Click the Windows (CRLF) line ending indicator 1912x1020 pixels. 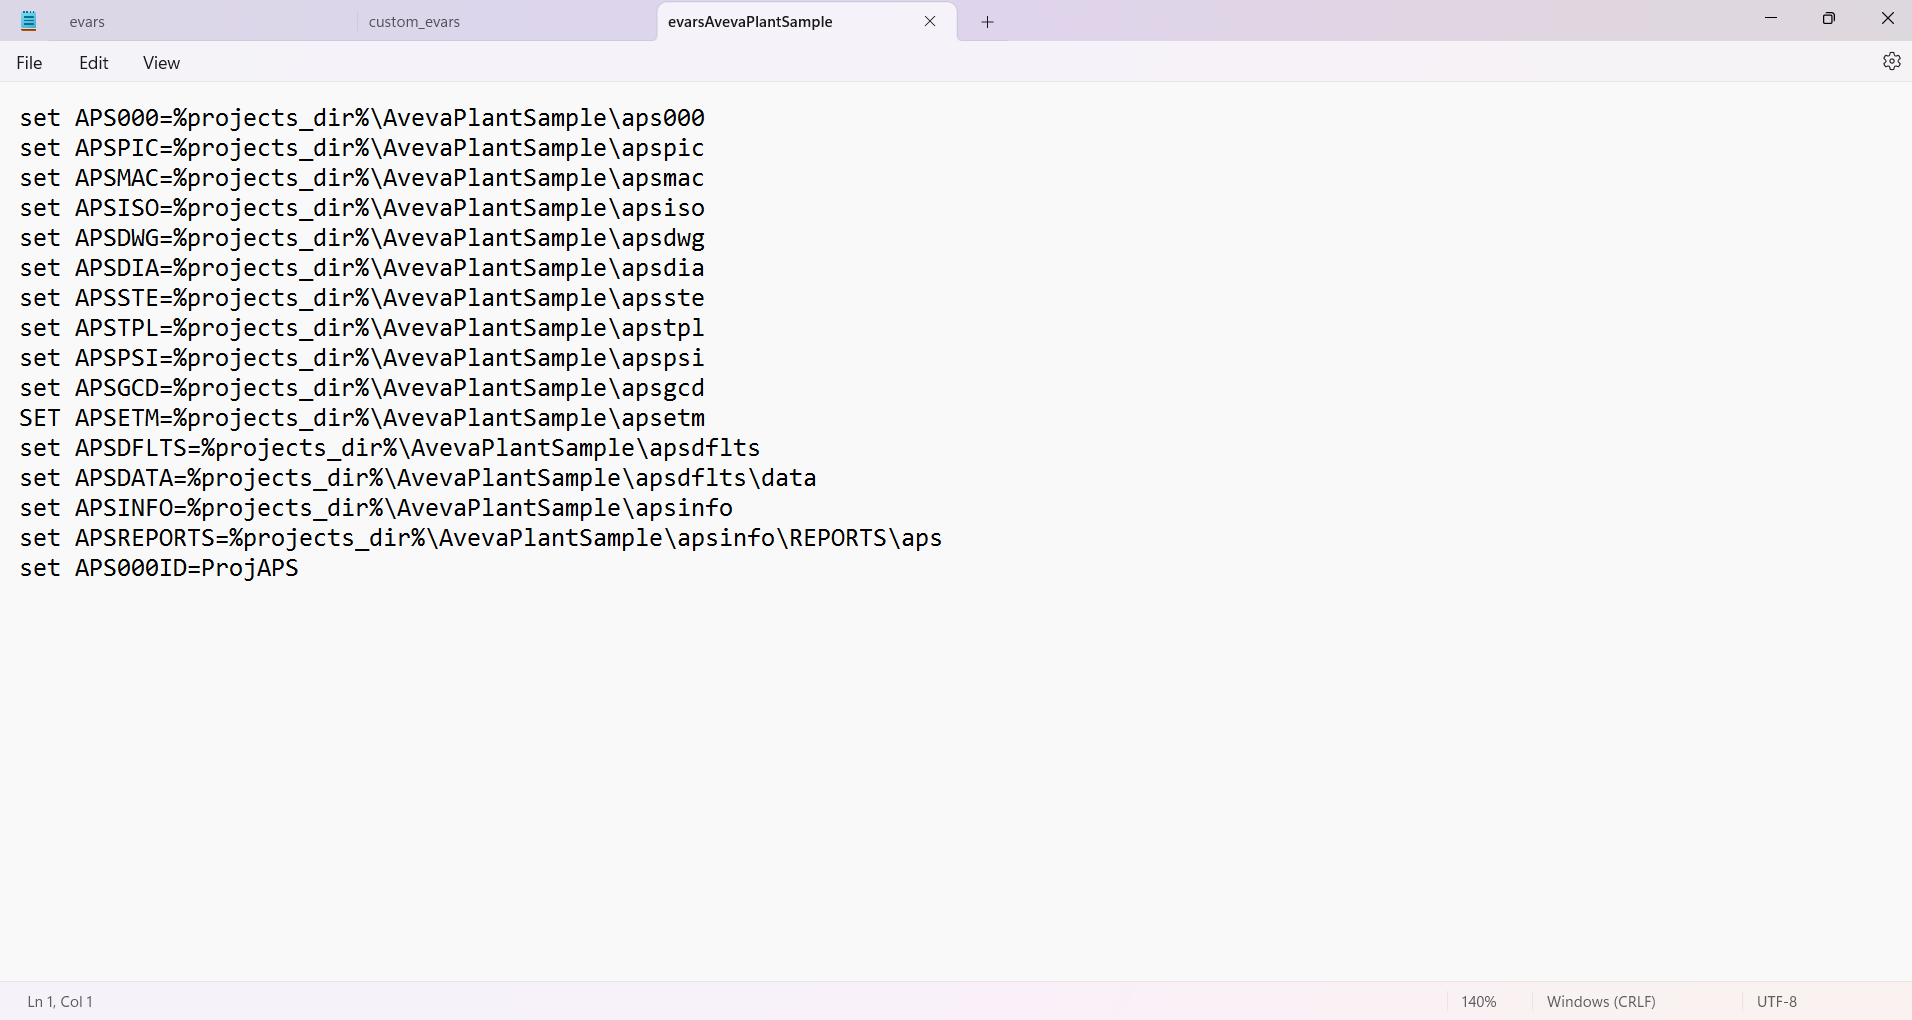[1601, 1001]
